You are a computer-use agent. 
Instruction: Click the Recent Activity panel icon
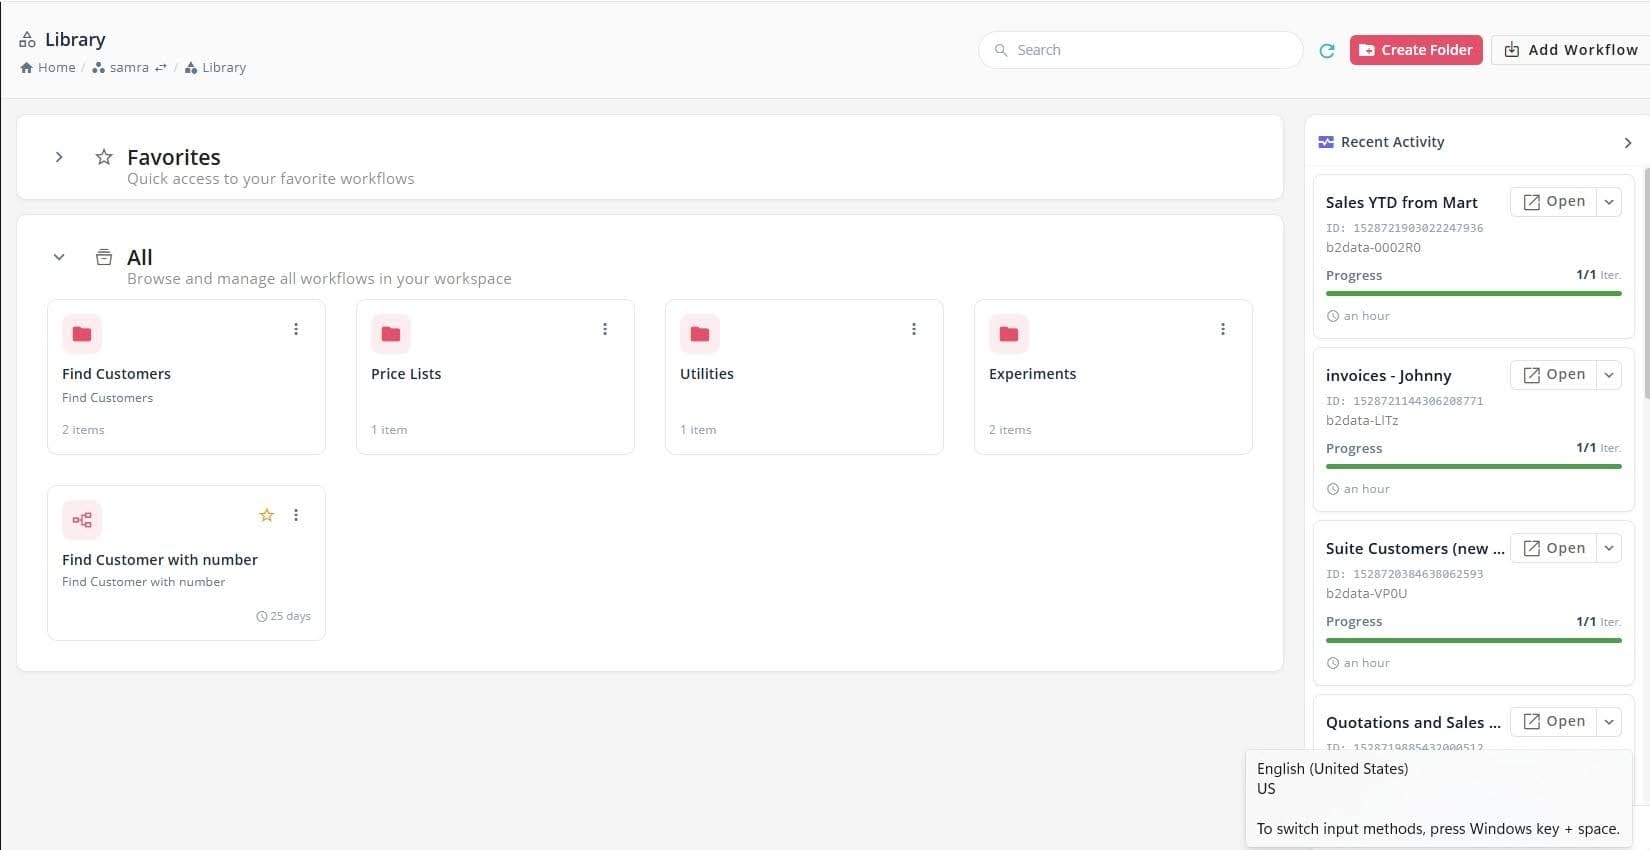click(x=1326, y=142)
